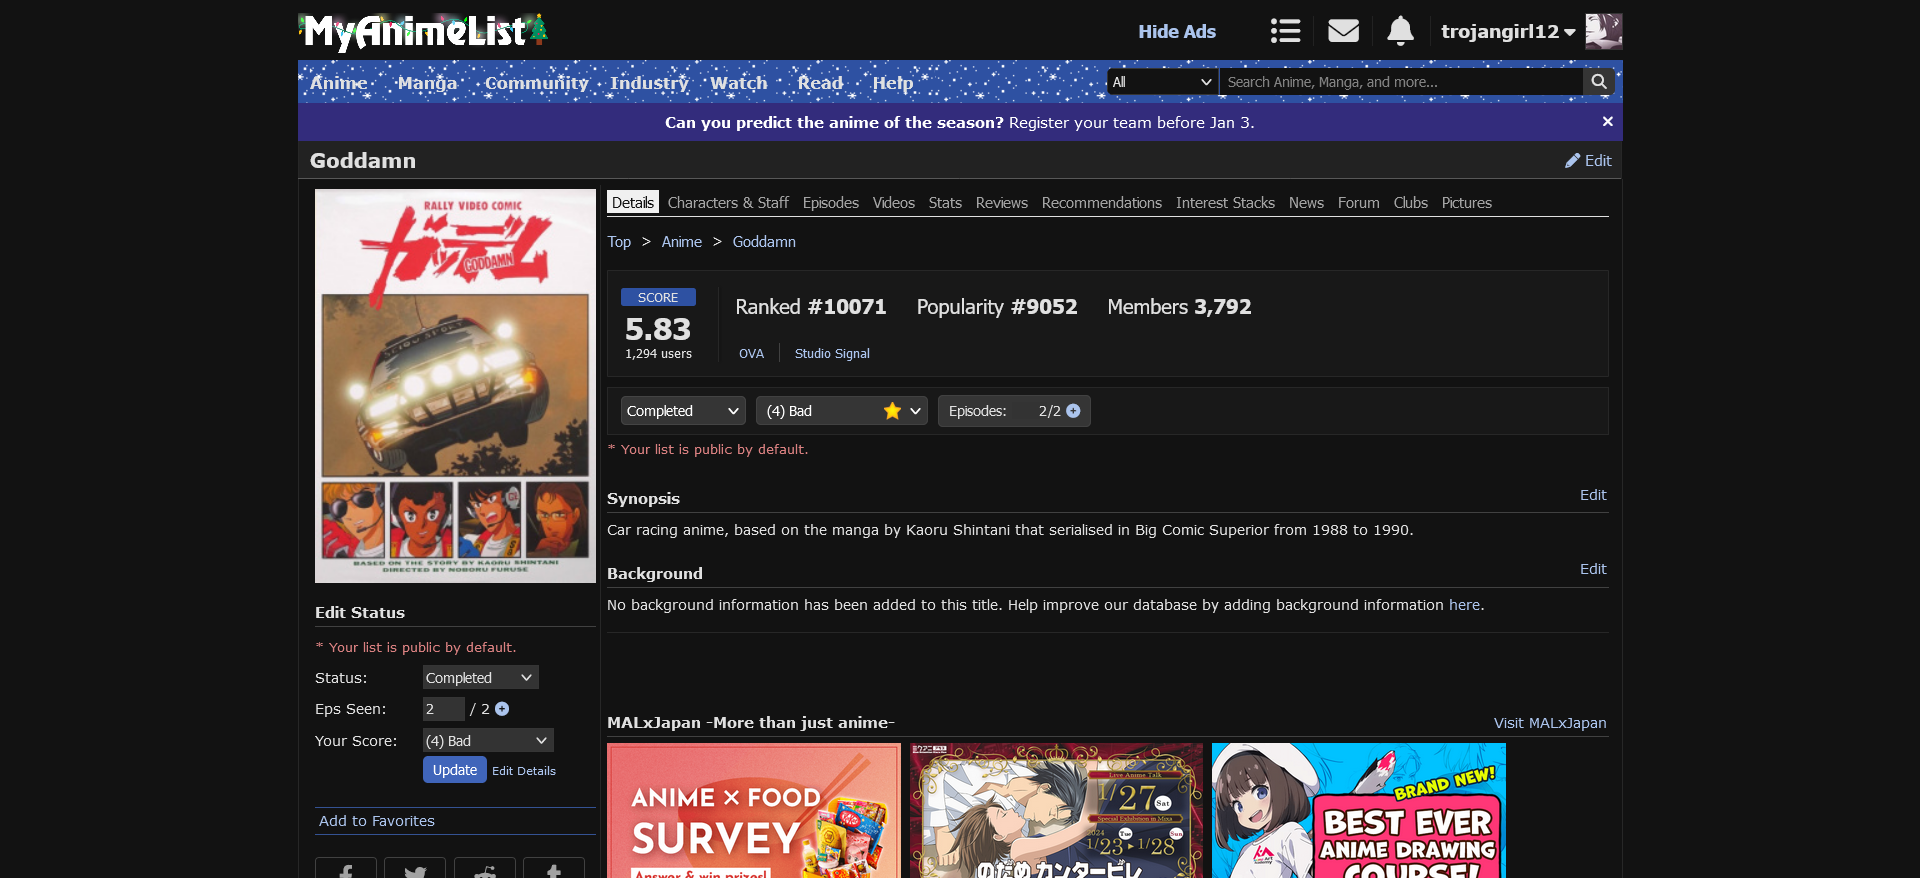
Task: Open the Industry menu
Action: (x=650, y=83)
